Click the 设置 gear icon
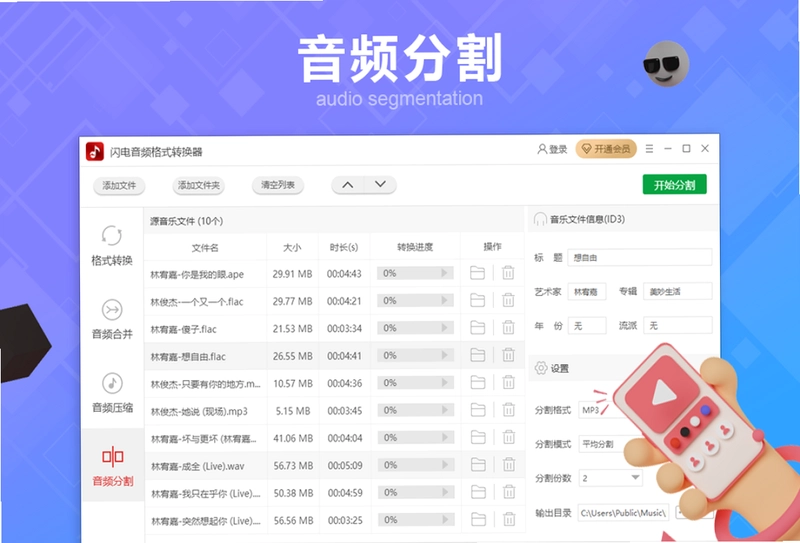 (x=541, y=368)
